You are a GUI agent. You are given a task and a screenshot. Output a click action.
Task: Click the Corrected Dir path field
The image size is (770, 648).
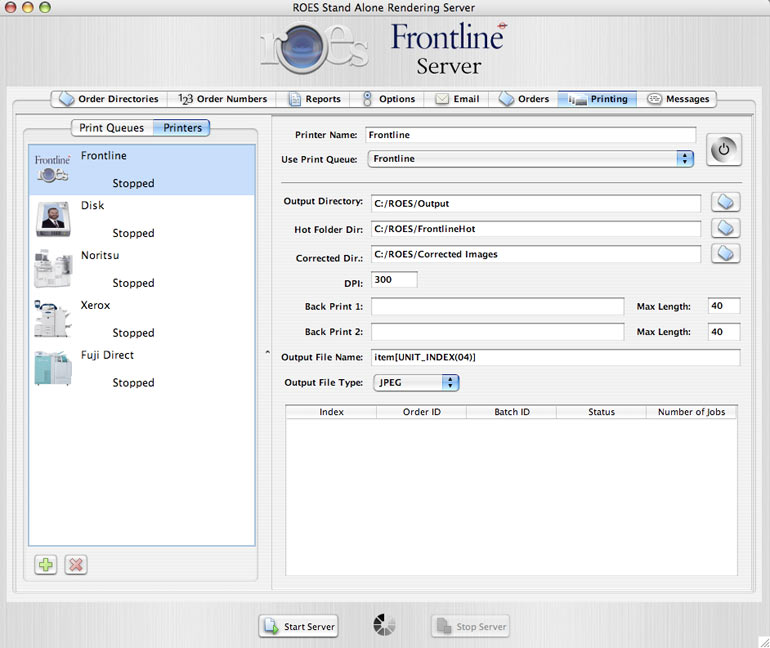(536, 254)
